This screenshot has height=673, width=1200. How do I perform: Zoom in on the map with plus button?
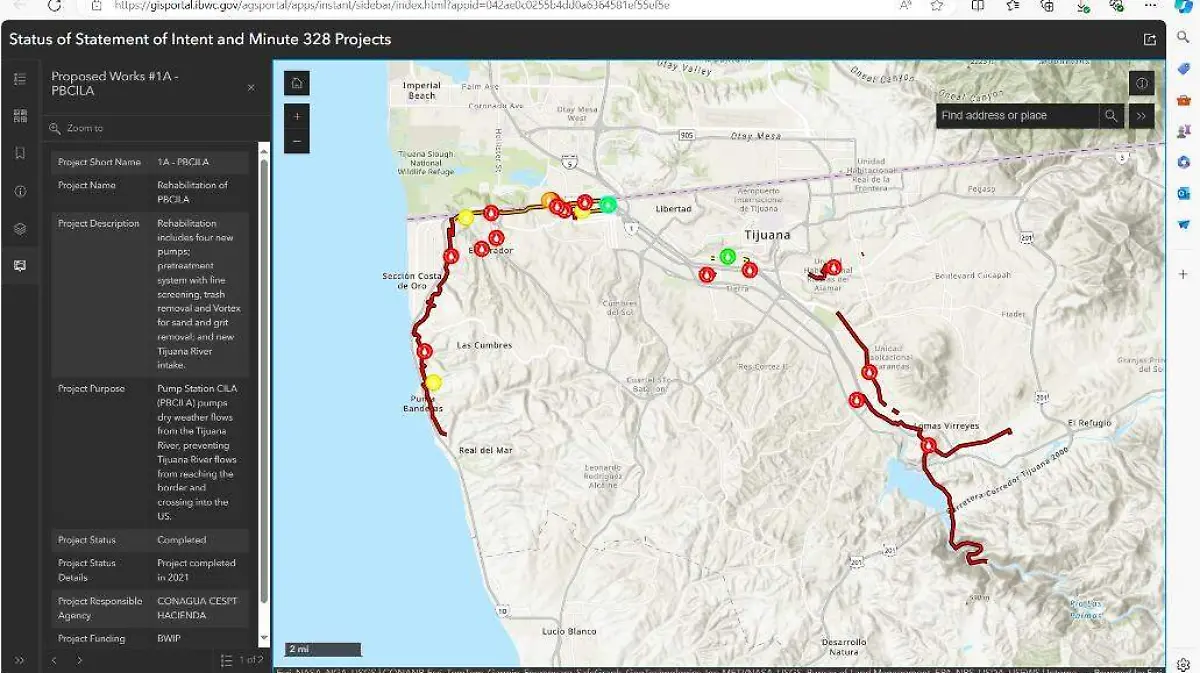coord(297,117)
